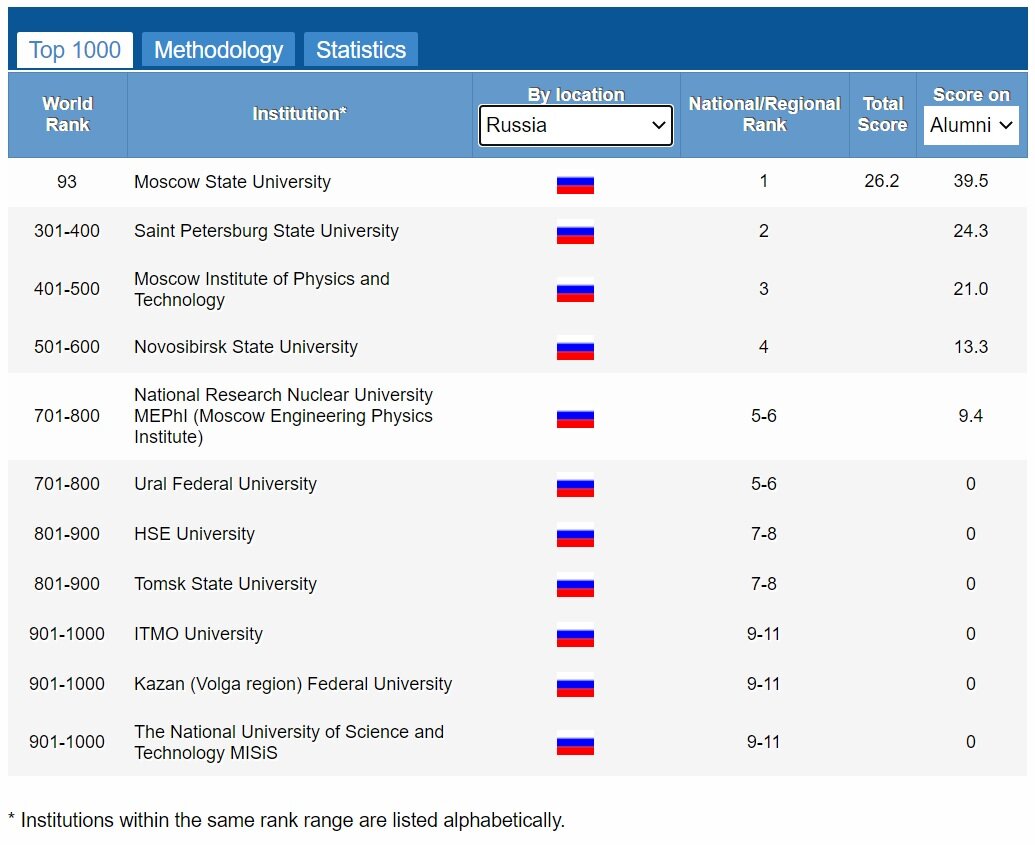Click flag icon in MISiS row

575,743
